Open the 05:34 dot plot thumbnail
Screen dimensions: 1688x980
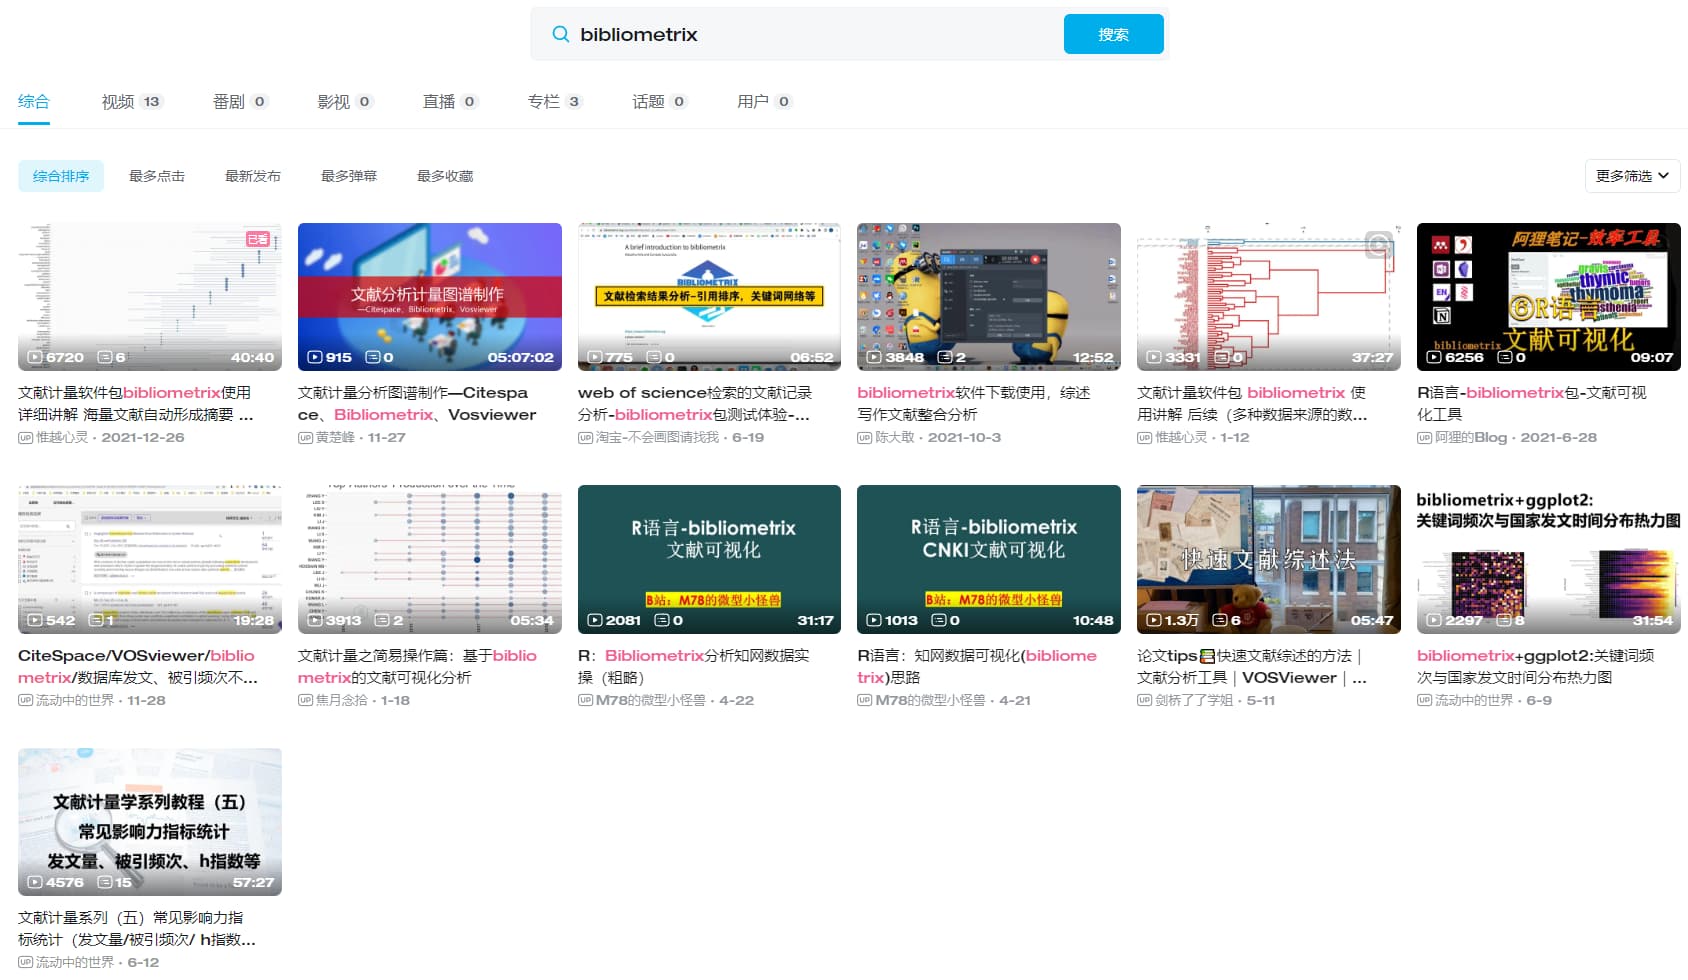point(430,559)
